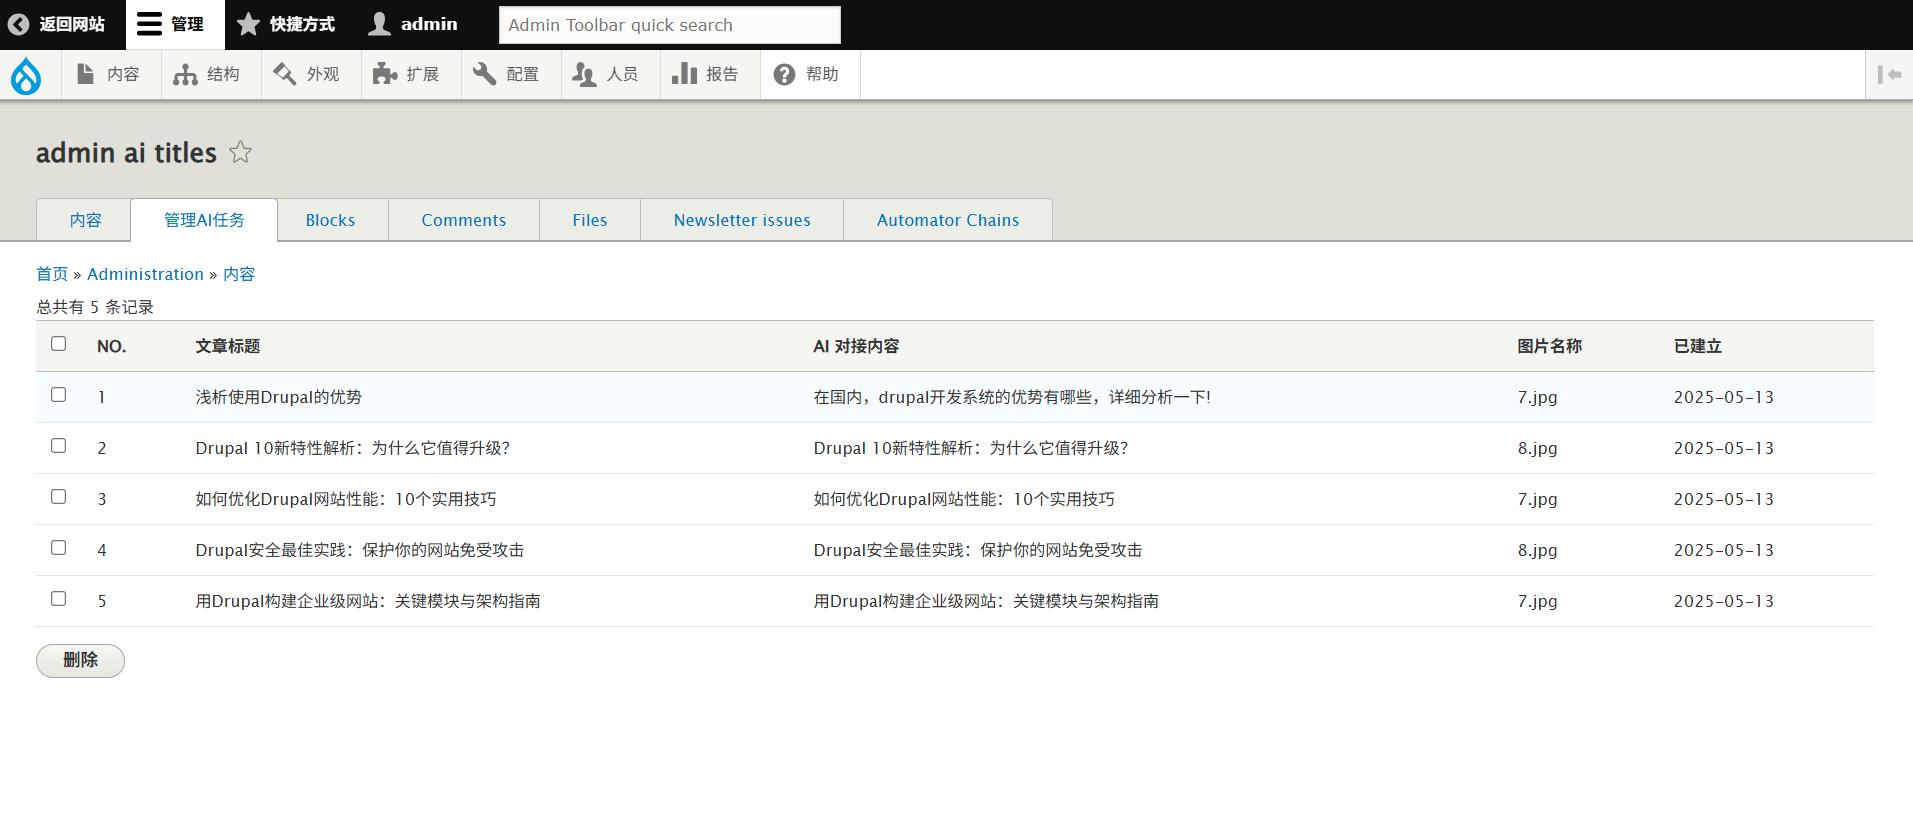Click the 删除 delete button

click(x=80, y=660)
